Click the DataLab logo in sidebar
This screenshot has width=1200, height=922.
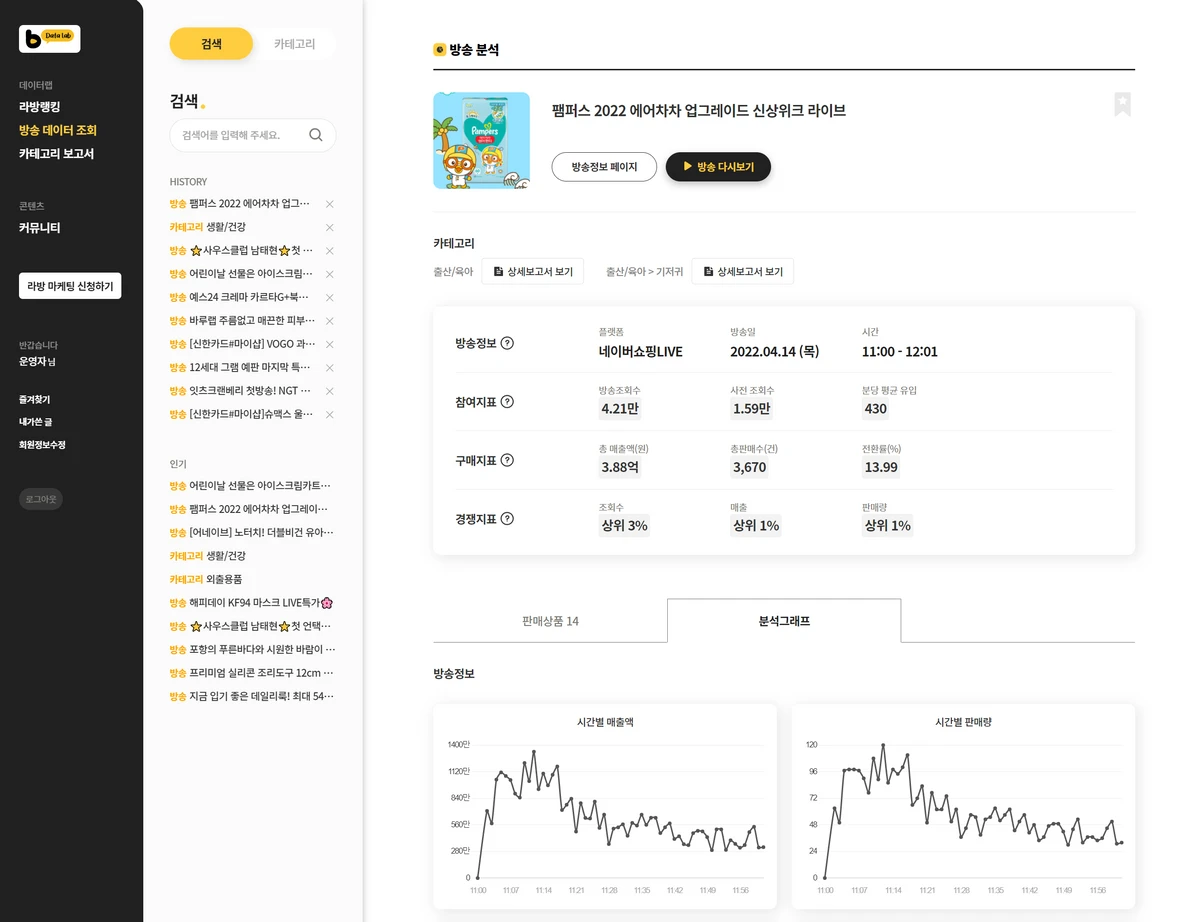pos(49,39)
